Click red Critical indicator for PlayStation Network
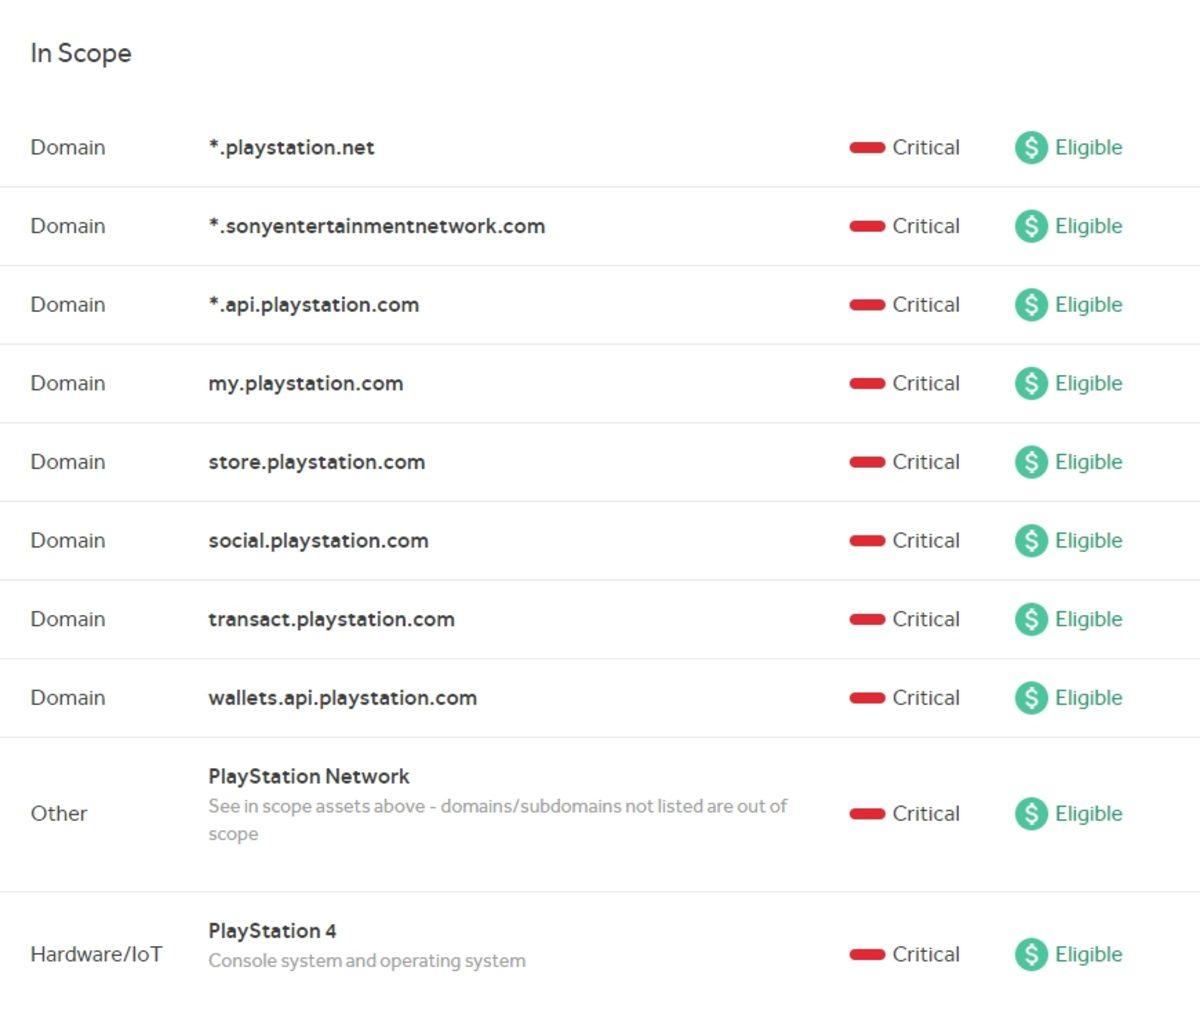The image size is (1200, 1018). coord(867,814)
